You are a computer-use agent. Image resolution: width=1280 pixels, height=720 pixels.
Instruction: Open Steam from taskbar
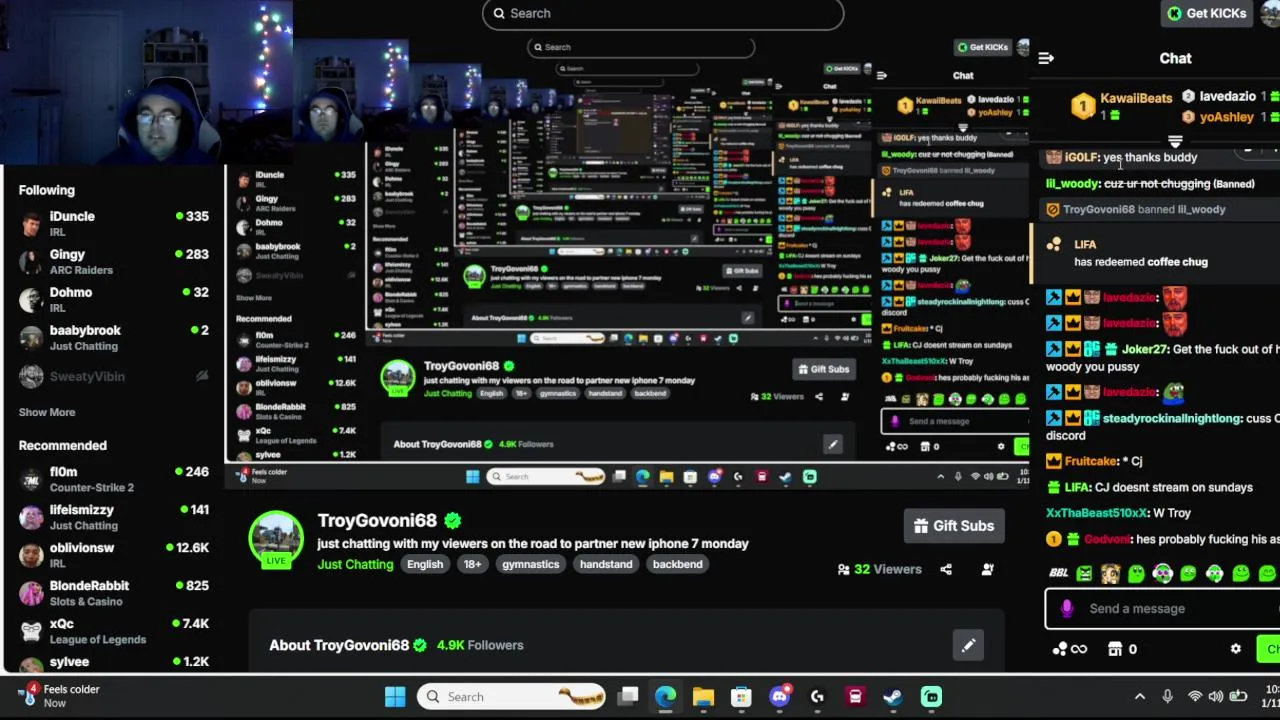893,697
